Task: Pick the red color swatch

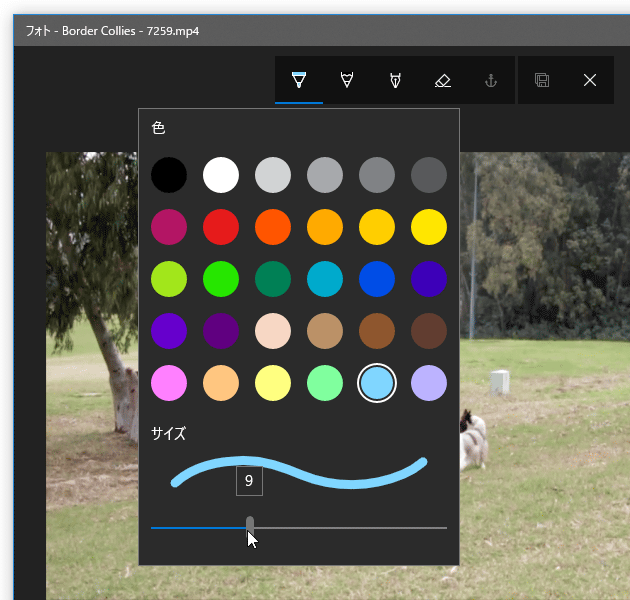Action: 221,227
